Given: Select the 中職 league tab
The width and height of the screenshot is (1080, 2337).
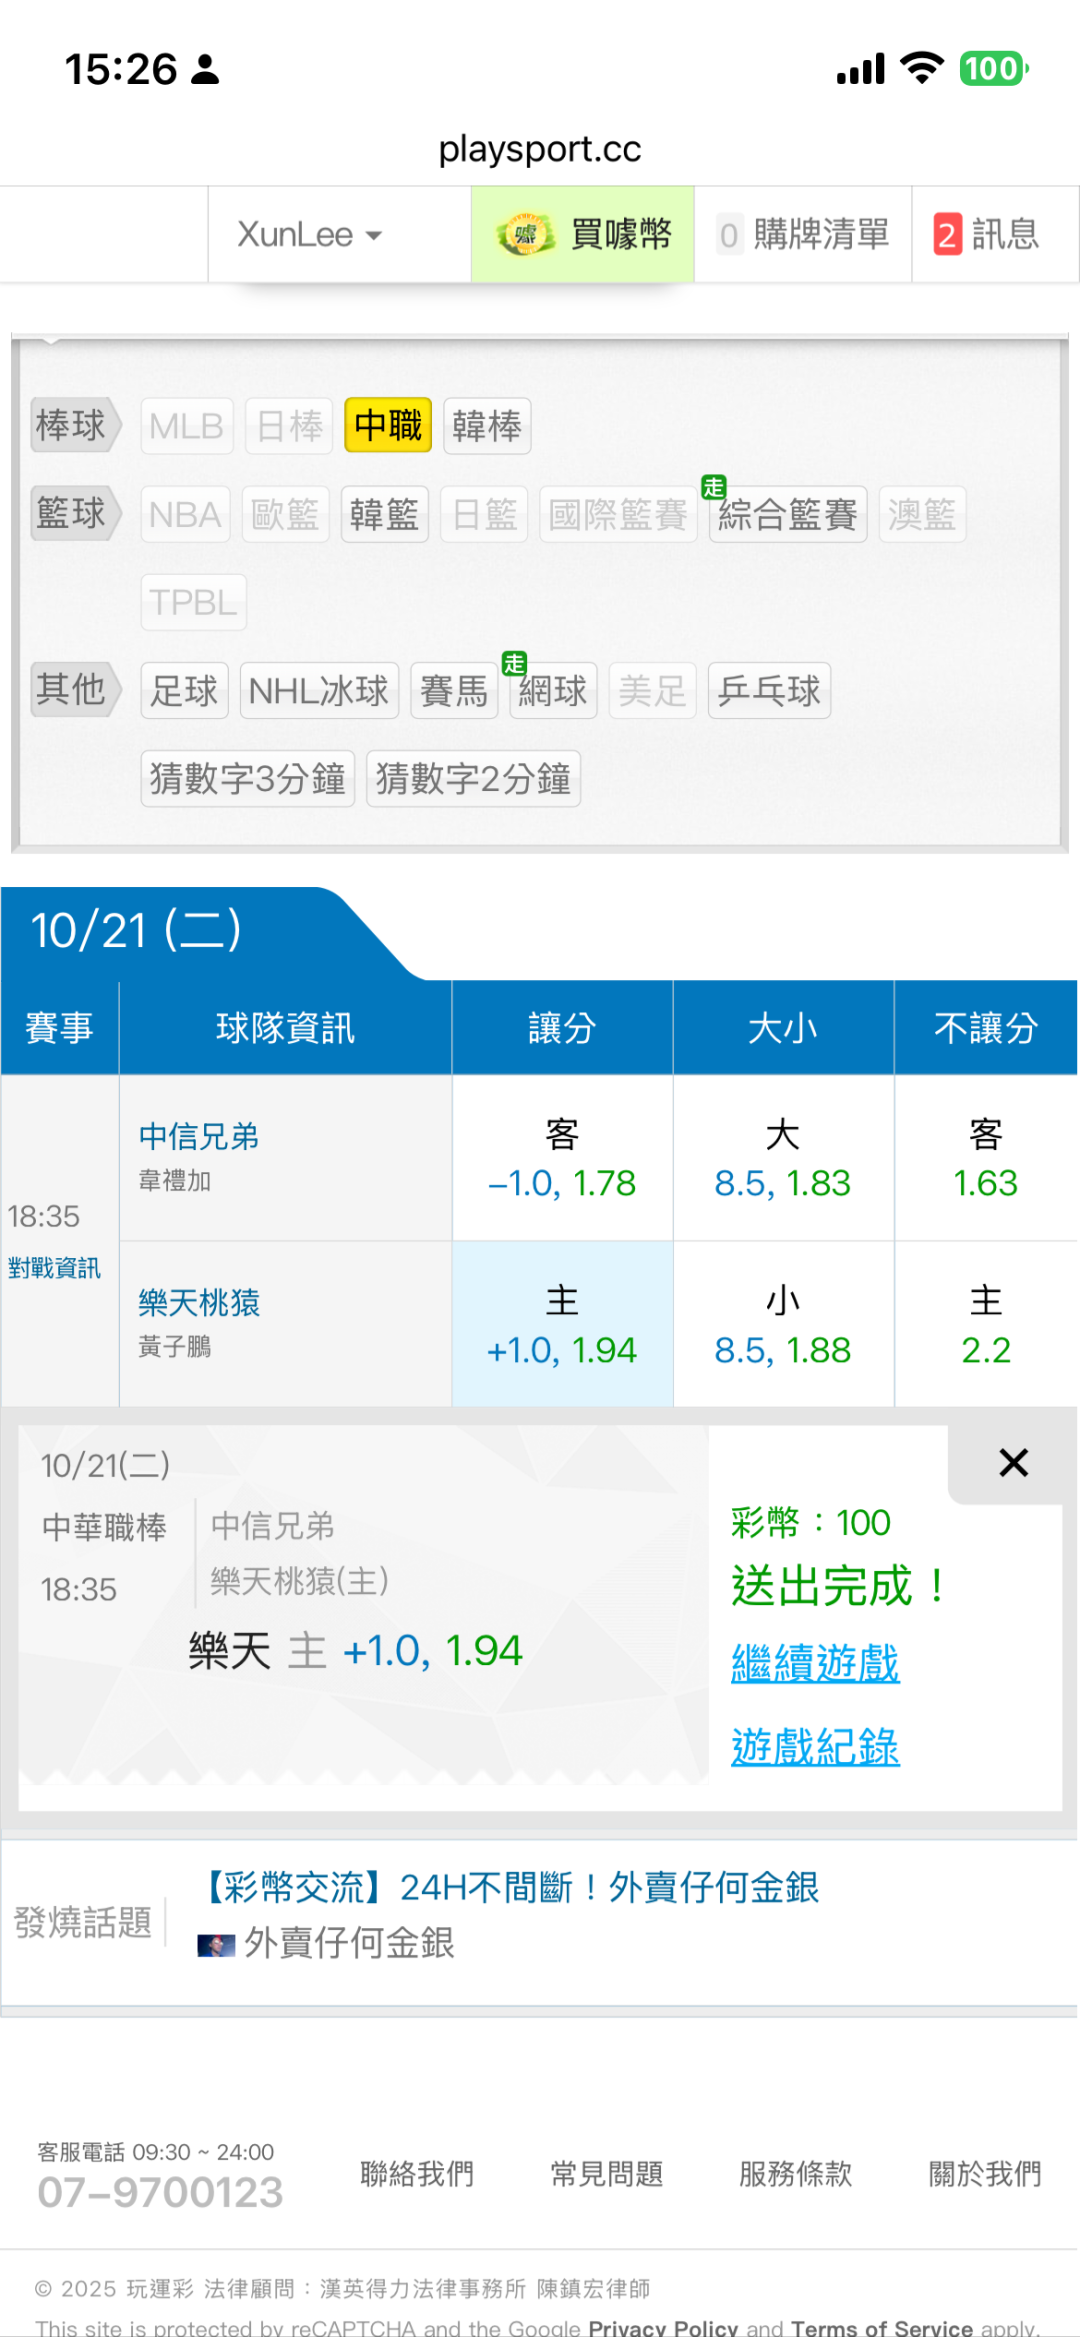Looking at the screenshot, I should coord(388,426).
